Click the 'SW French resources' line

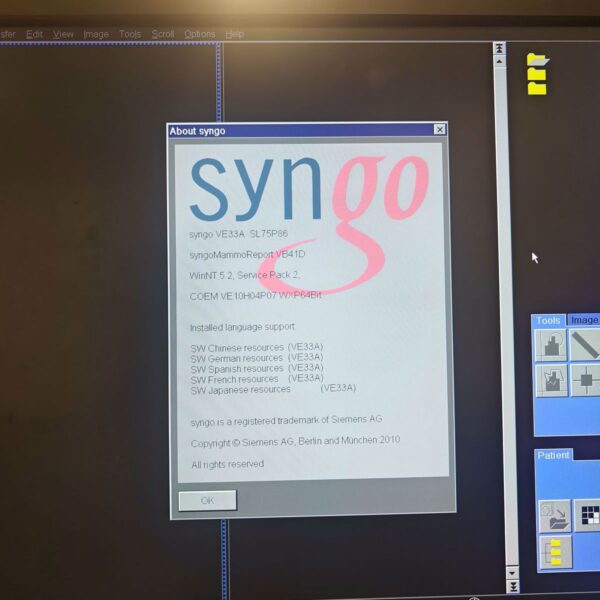257,379
